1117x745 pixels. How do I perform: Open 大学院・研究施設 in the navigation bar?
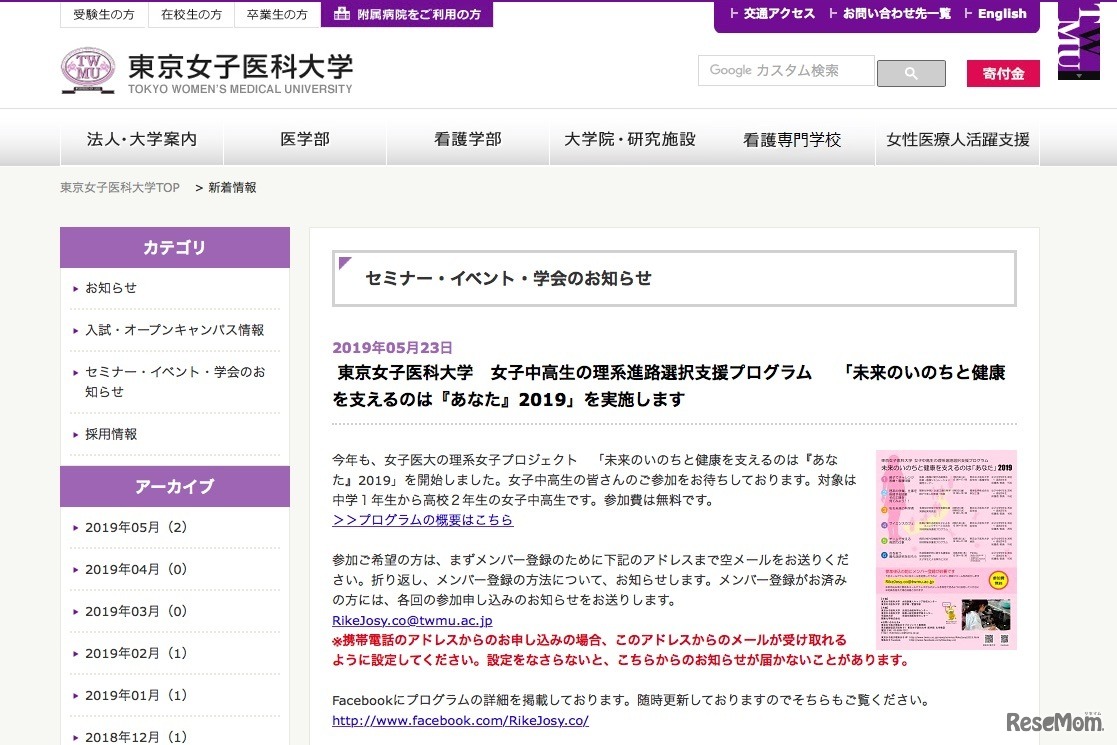(630, 140)
